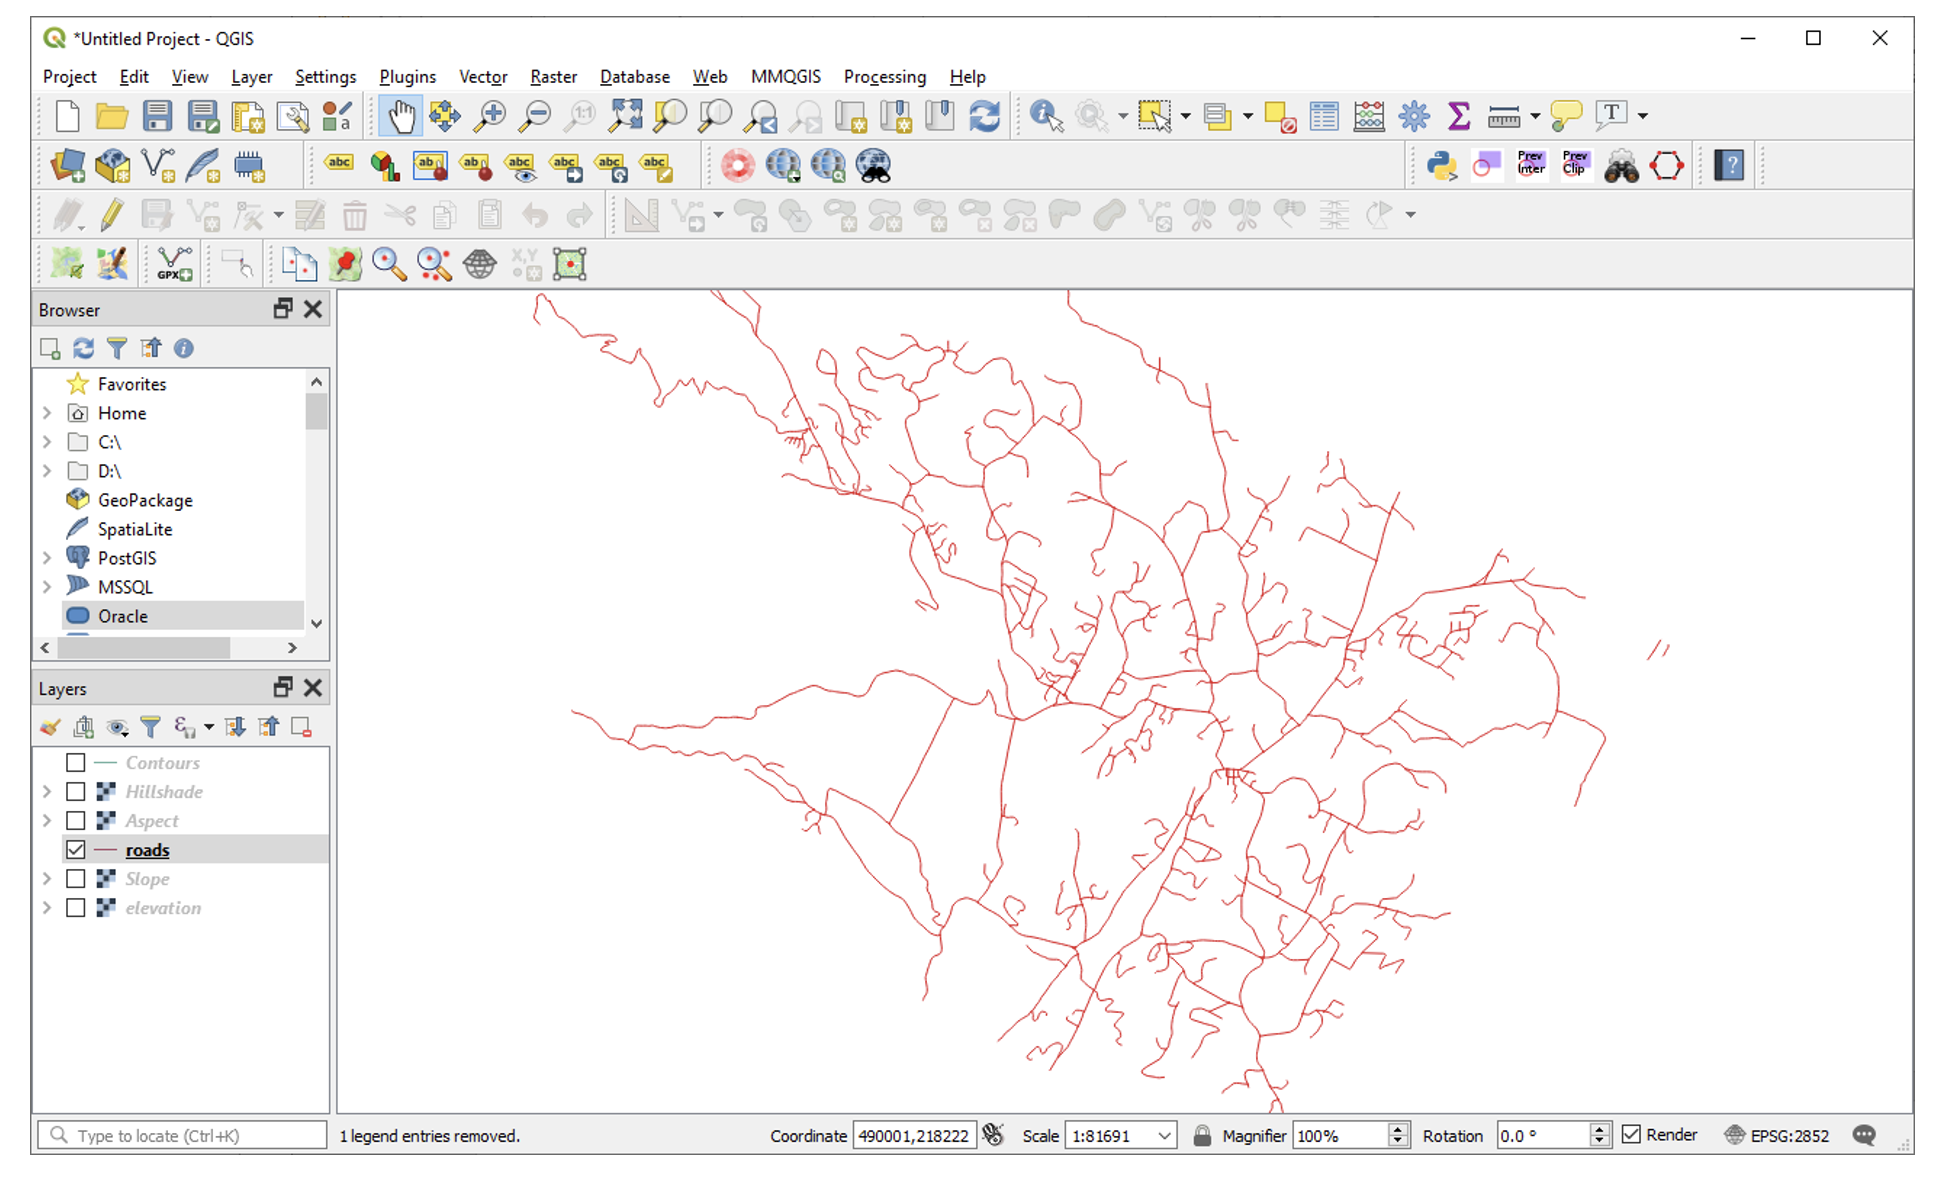Click the Zoom In magnifier icon
Screen dimensions: 1950x1194
click(490, 117)
